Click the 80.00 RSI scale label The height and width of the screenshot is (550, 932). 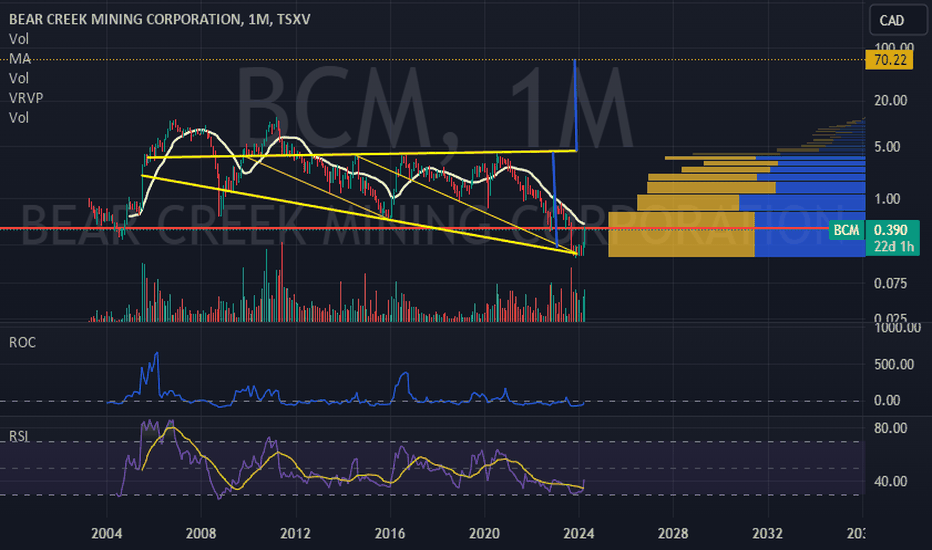(890, 428)
